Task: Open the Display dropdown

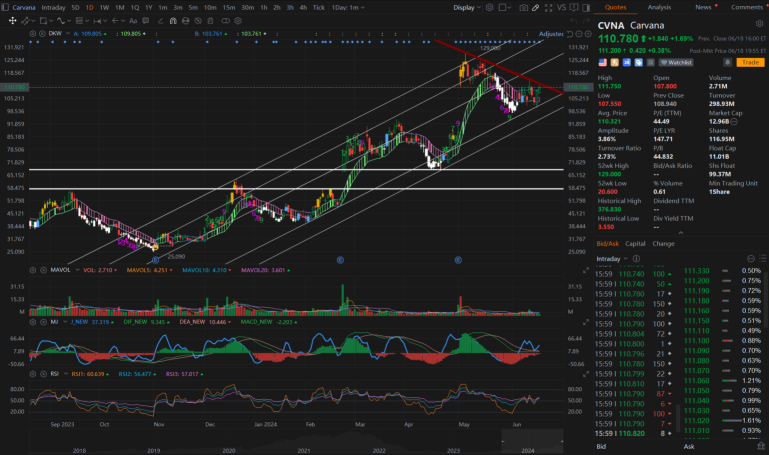Action: [x=467, y=7]
